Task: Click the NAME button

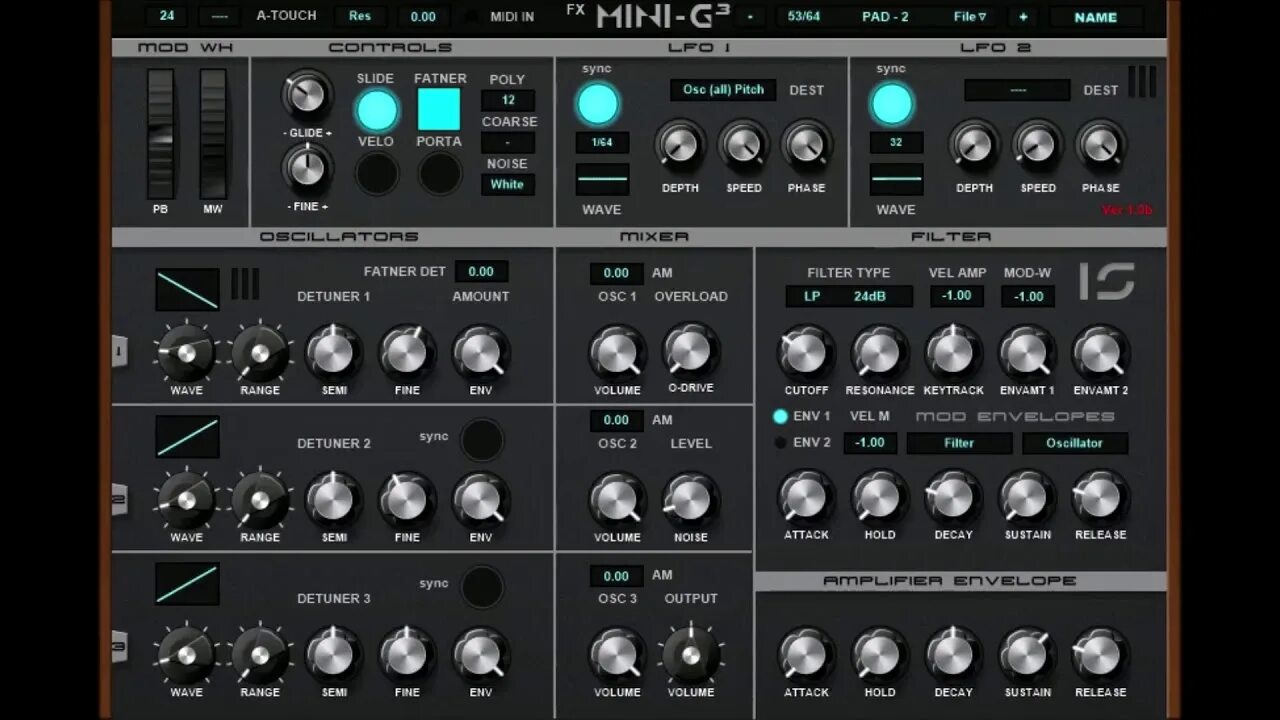Action: pos(1095,17)
